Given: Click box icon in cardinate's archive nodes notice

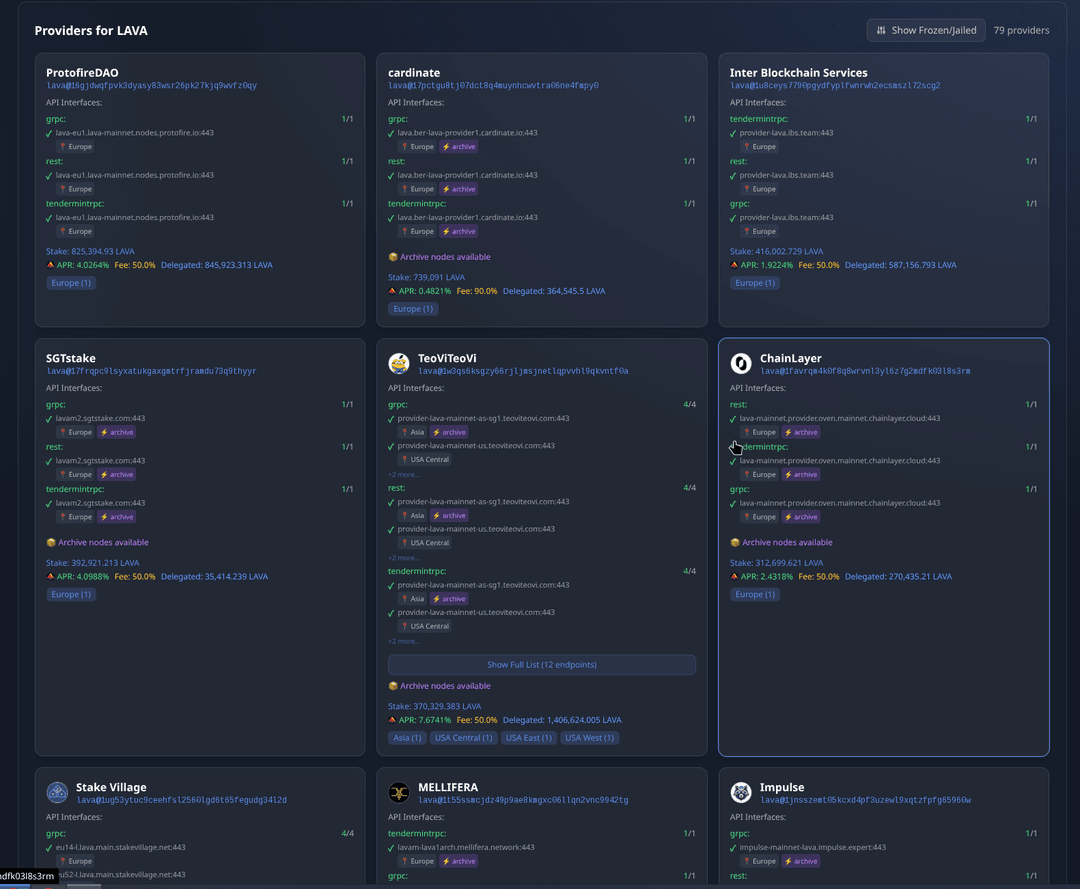Looking at the screenshot, I should (x=393, y=257).
